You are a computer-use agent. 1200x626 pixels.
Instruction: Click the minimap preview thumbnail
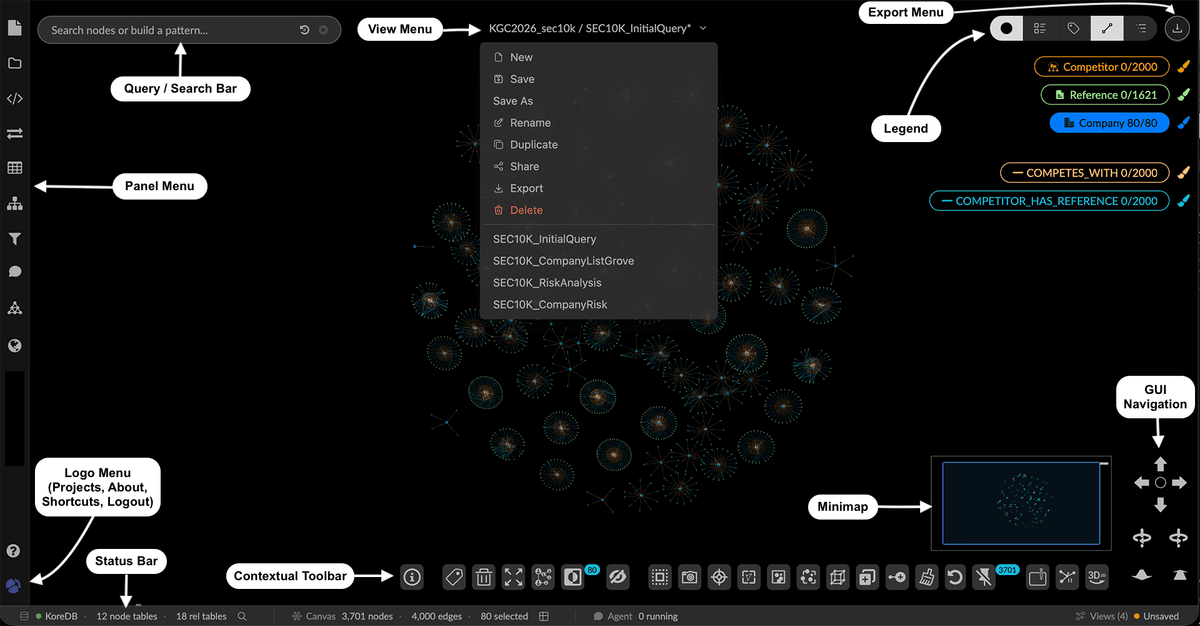[x=1020, y=503]
